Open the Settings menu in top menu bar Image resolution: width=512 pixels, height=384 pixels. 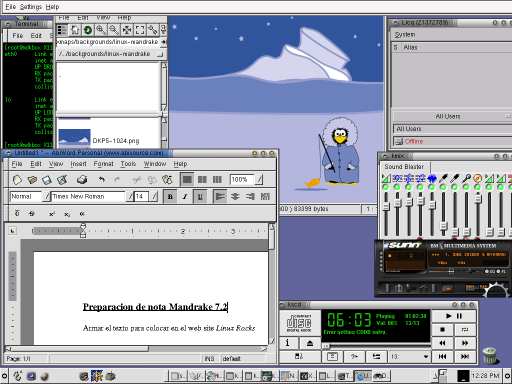click(x=31, y=7)
